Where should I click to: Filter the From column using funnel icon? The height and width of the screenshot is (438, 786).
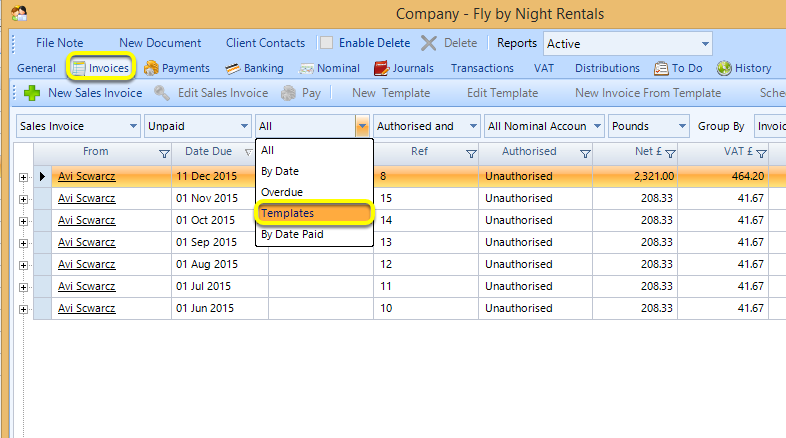(x=164, y=154)
